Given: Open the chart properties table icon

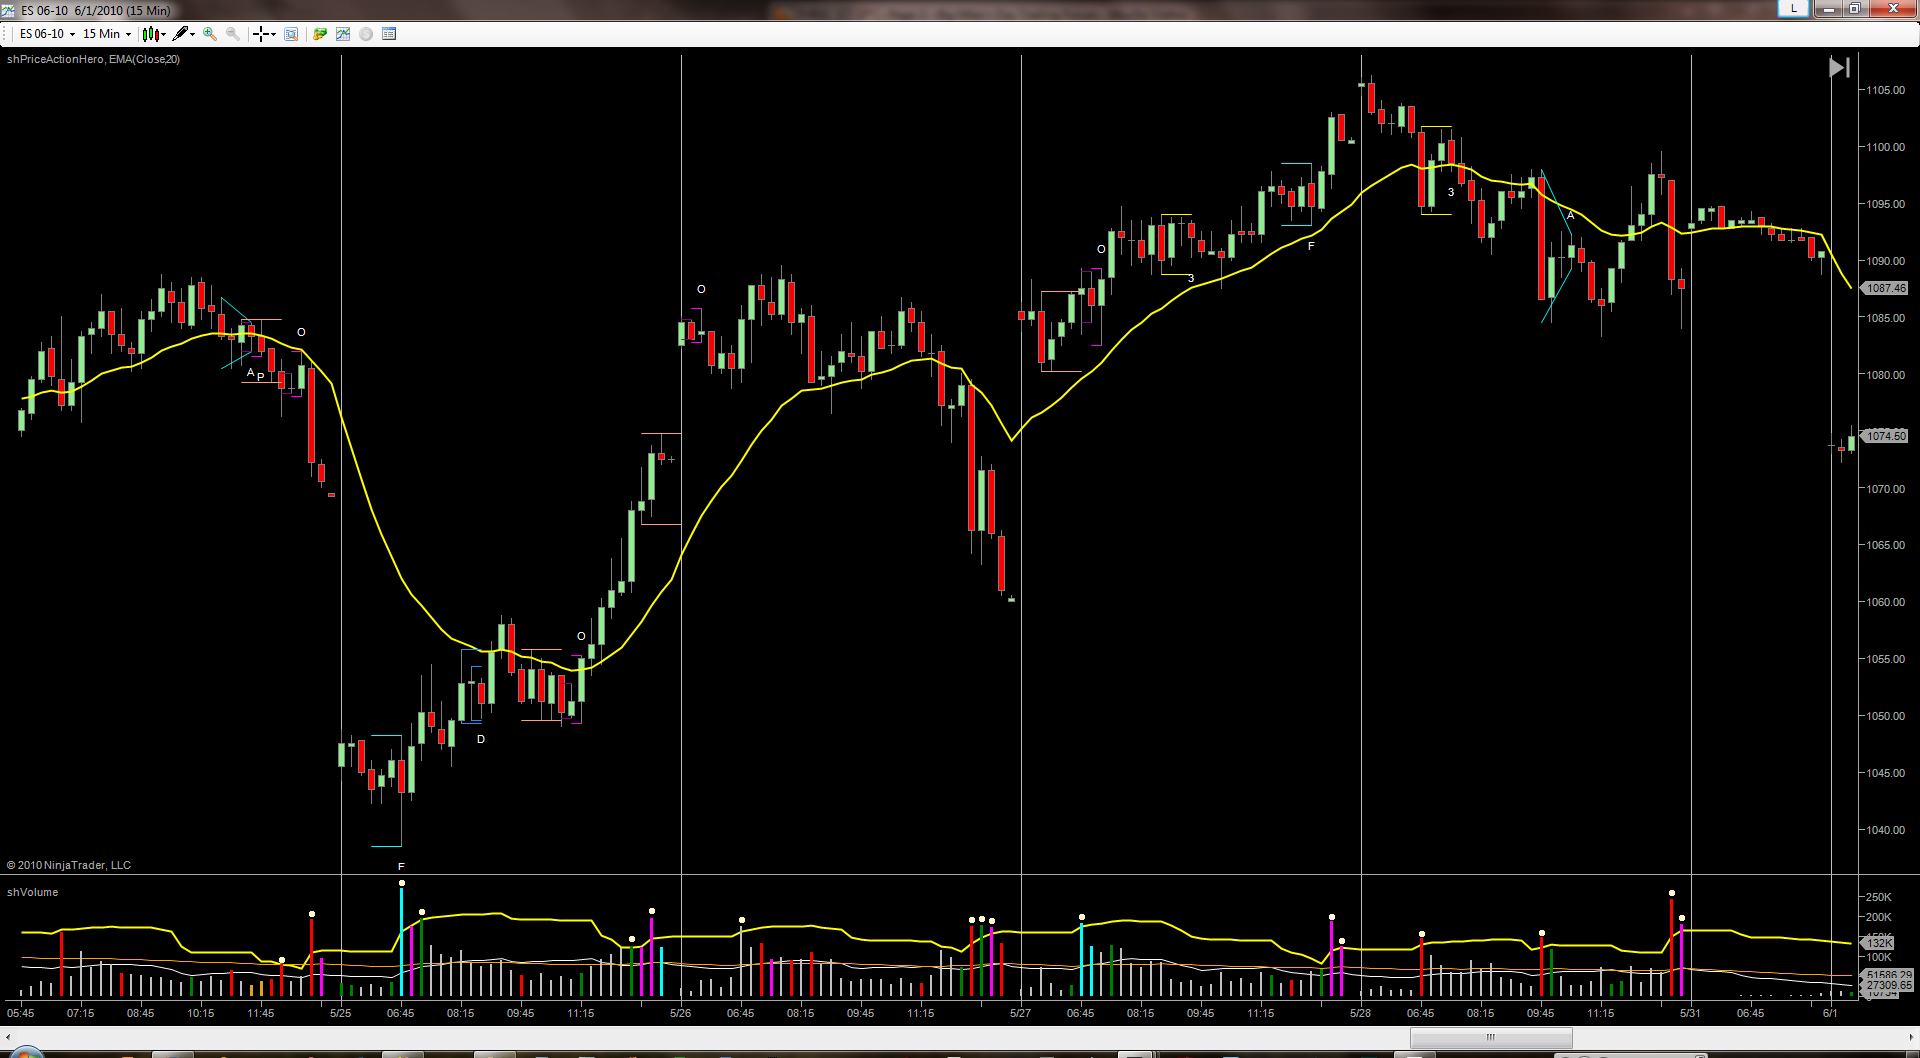Looking at the screenshot, I should (389, 34).
